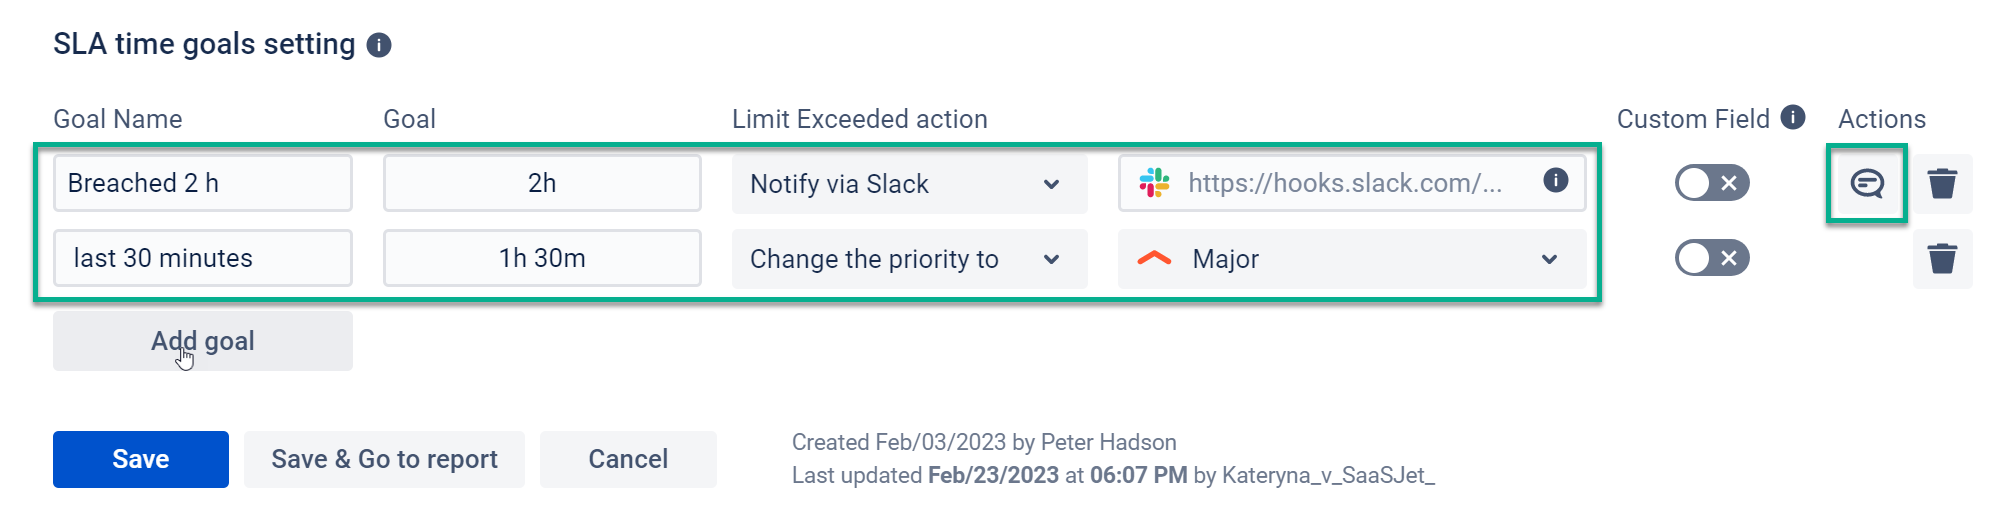
Task: Cancel the SLA settings changes
Action: (x=628, y=459)
